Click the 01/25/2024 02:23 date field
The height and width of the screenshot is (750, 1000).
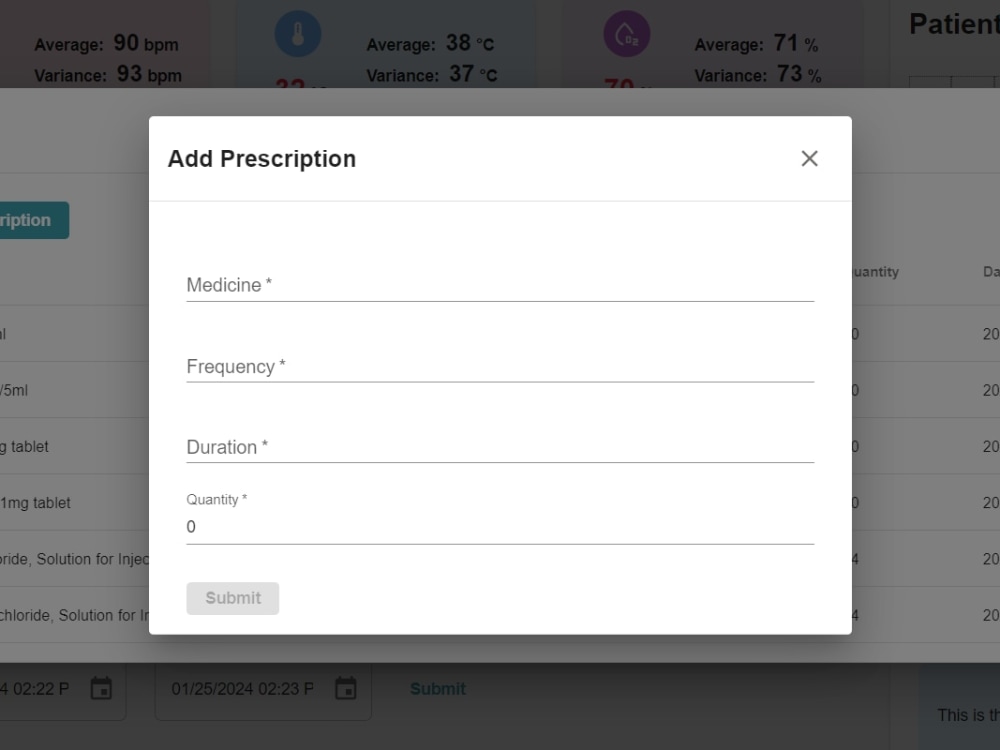click(x=240, y=688)
